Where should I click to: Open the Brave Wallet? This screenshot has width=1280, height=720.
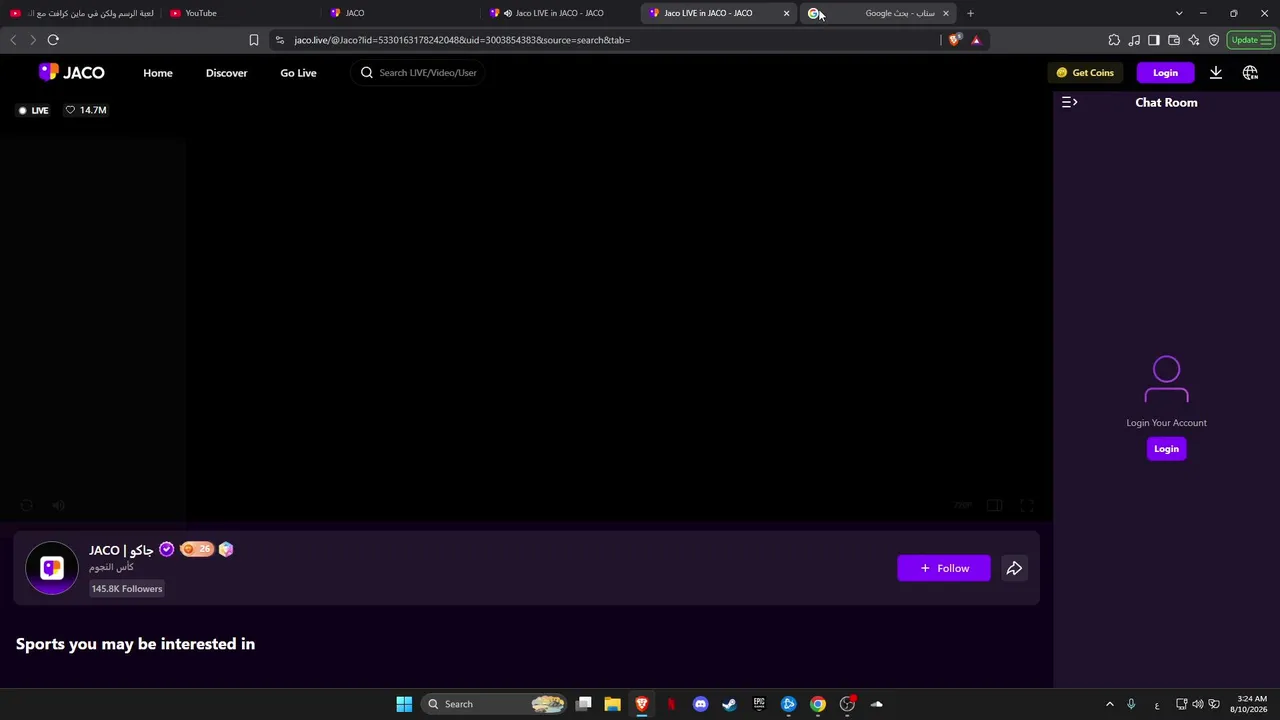[1174, 40]
